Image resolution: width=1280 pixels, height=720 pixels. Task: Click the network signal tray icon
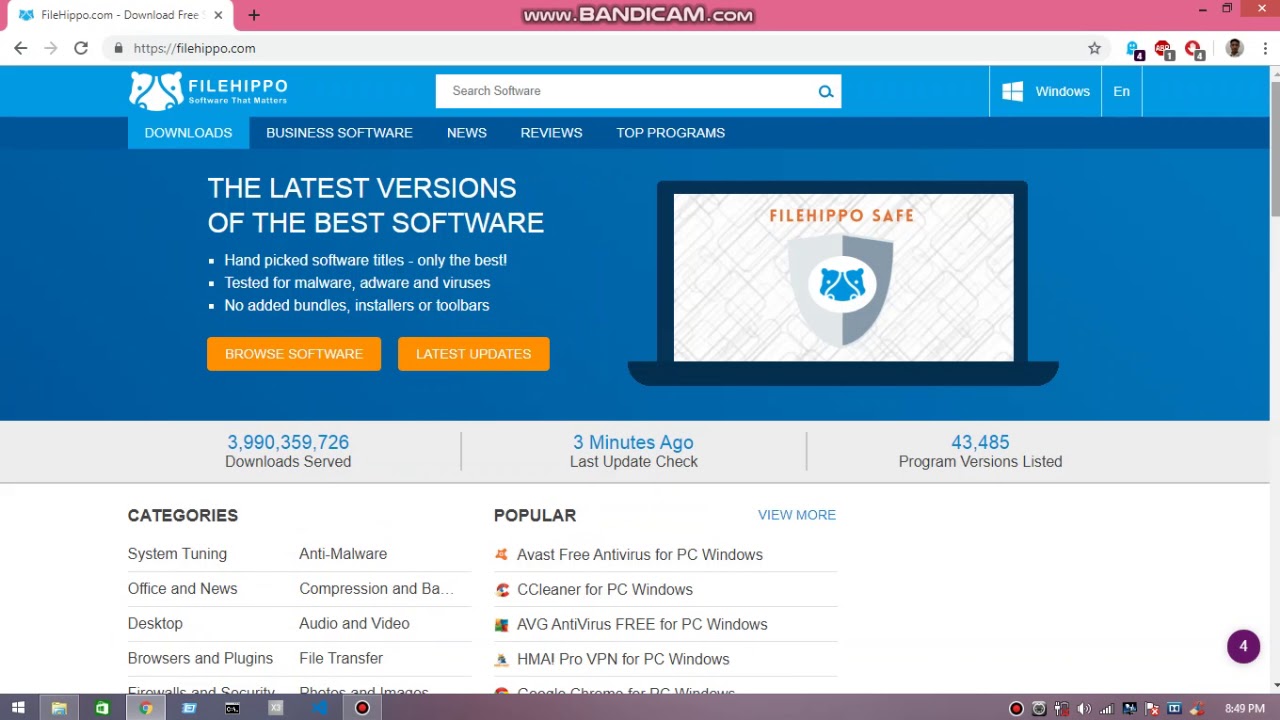1107,709
